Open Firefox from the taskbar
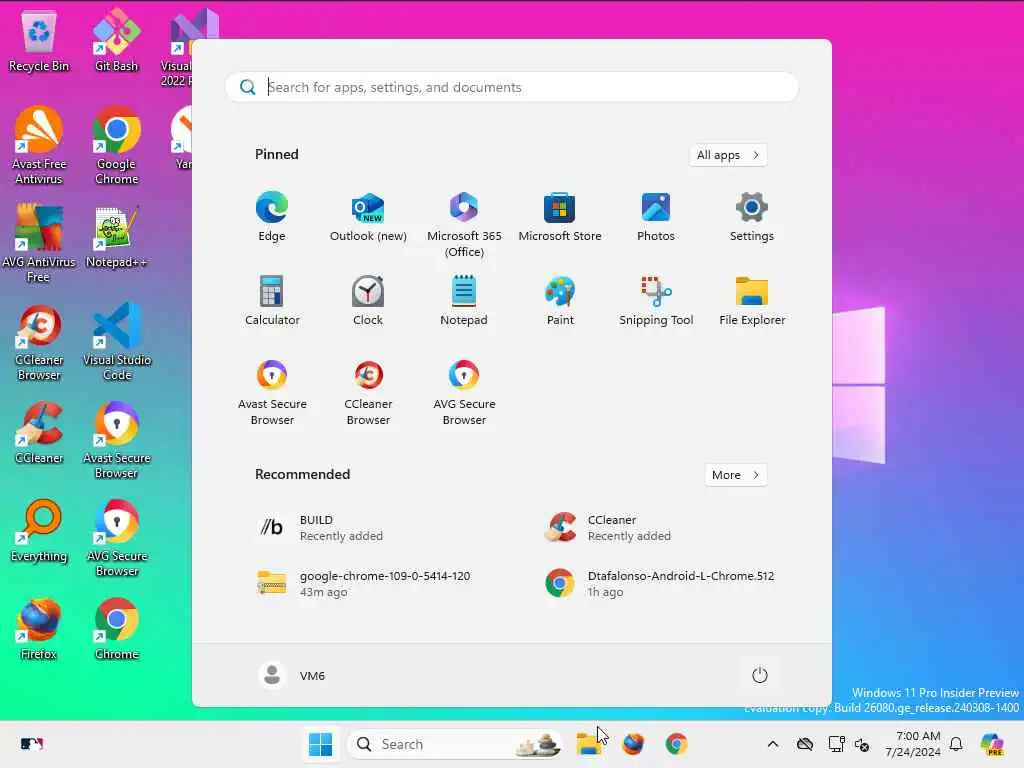This screenshot has height=768, width=1024. coord(633,744)
